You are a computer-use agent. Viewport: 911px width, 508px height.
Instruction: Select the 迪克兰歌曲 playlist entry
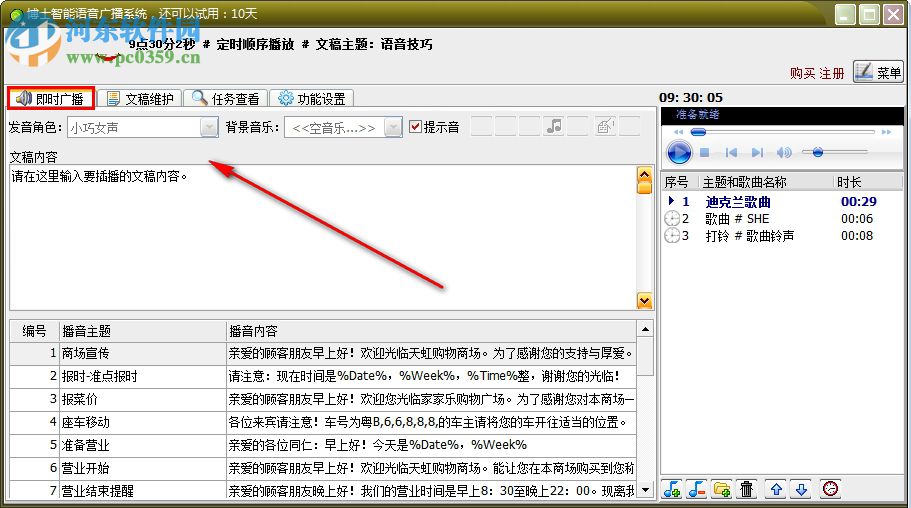(781, 202)
